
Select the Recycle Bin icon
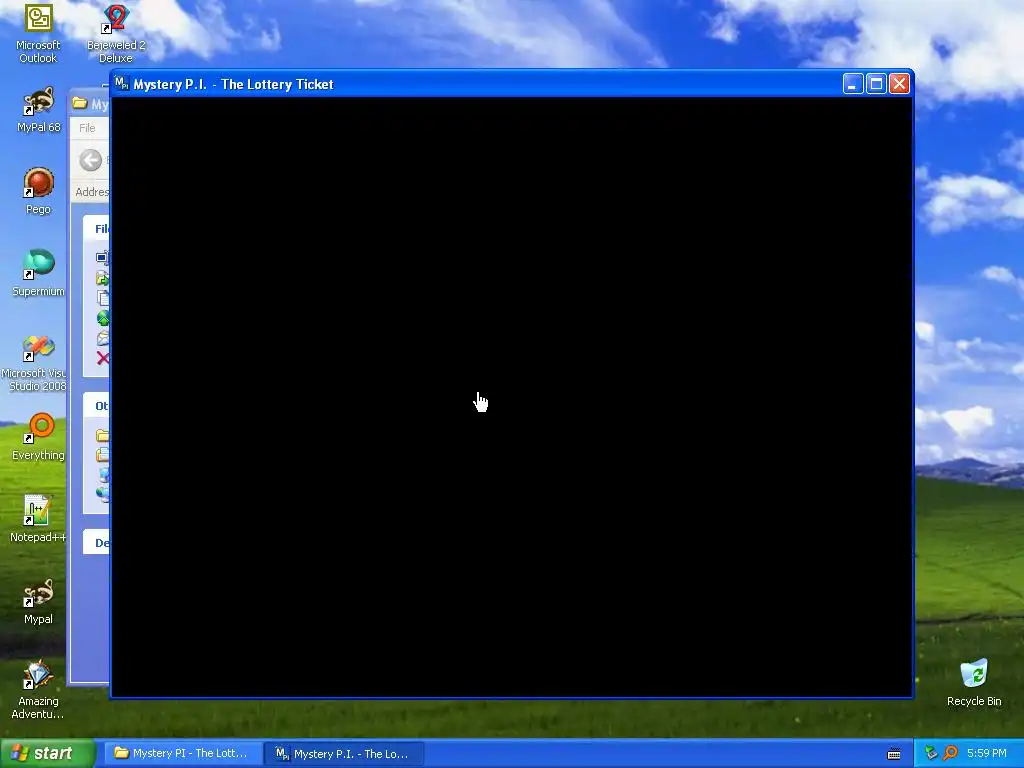(974, 683)
